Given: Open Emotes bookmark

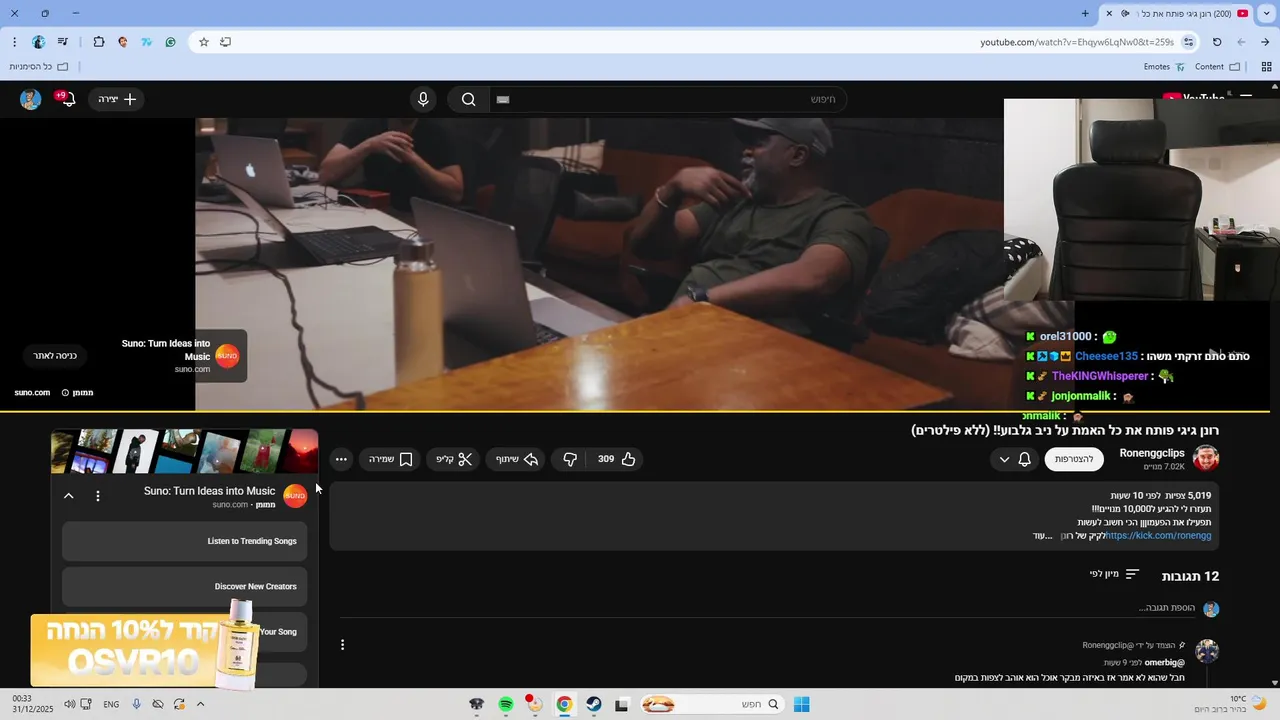Looking at the screenshot, I should (1164, 67).
